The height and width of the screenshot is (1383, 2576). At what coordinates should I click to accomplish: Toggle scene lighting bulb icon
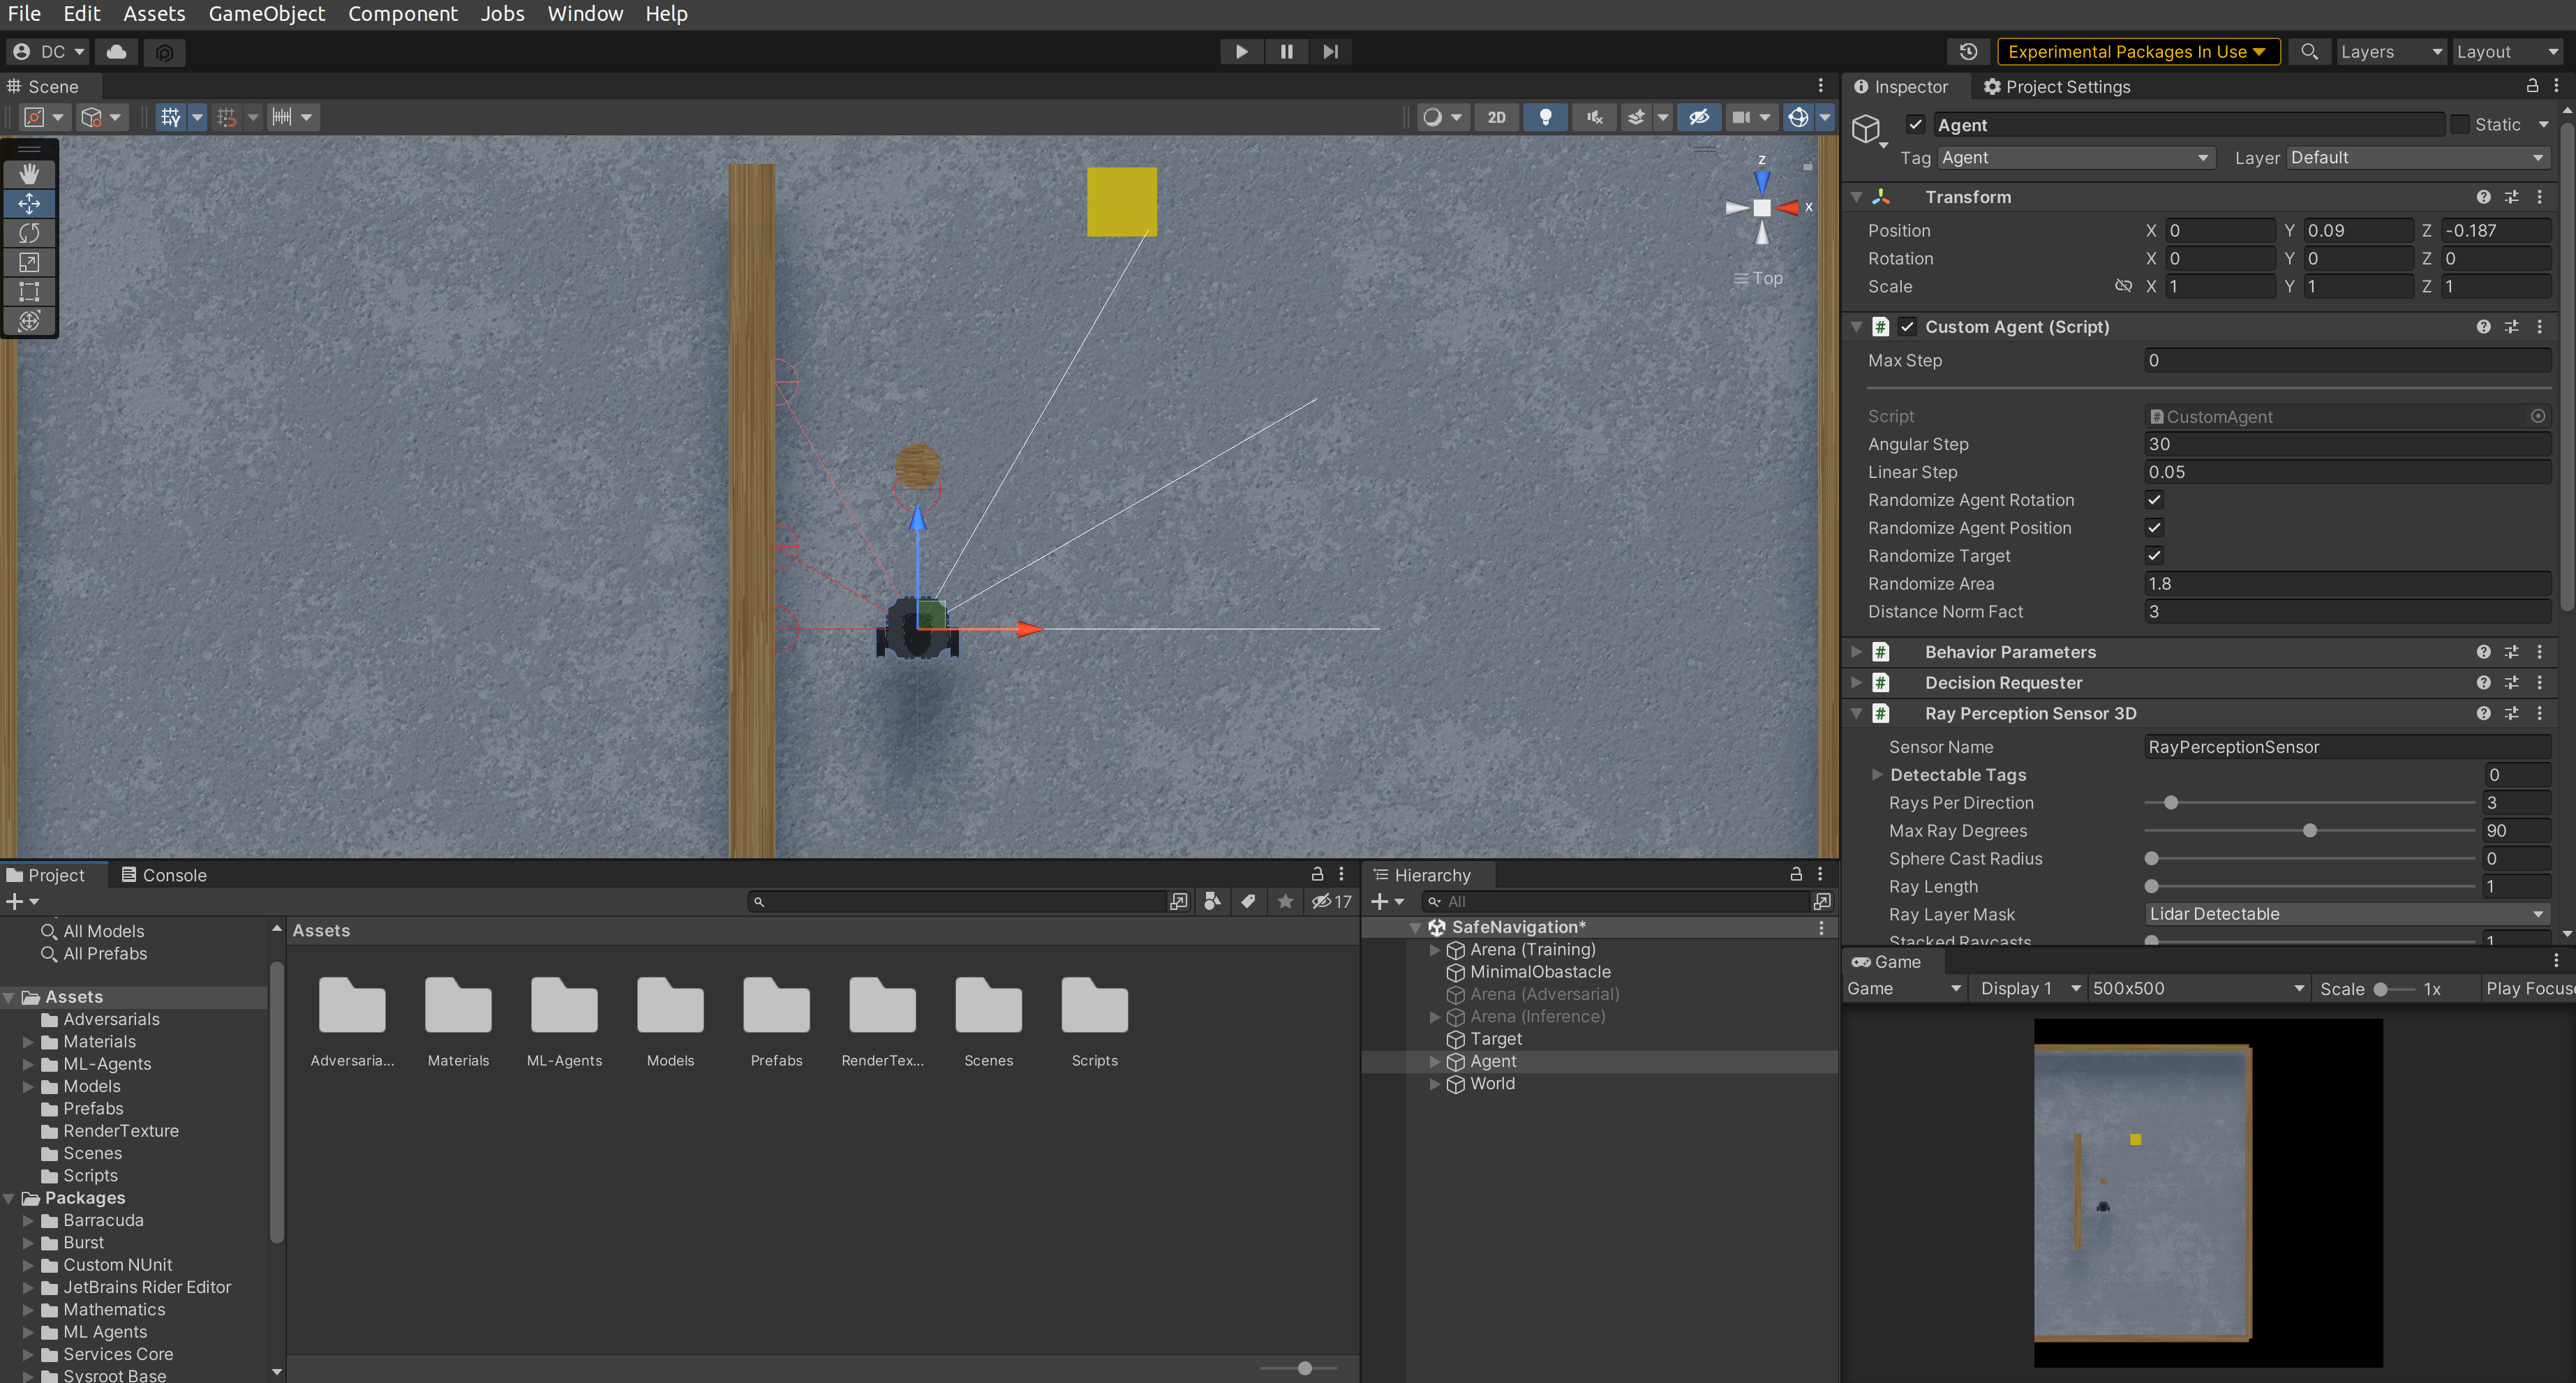[1545, 117]
